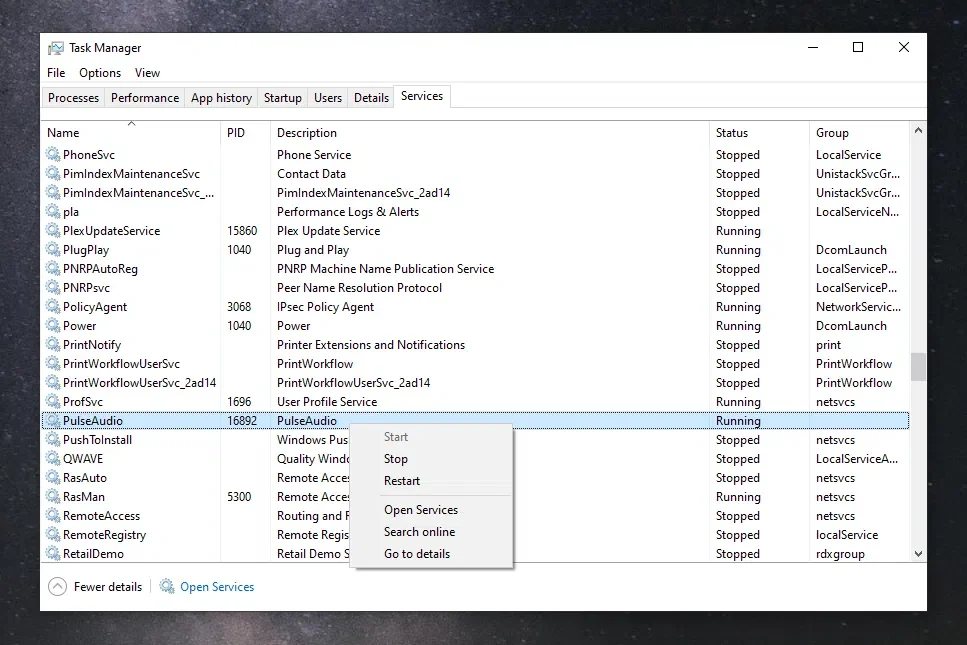Select Stop in the context menu

click(396, 459)
